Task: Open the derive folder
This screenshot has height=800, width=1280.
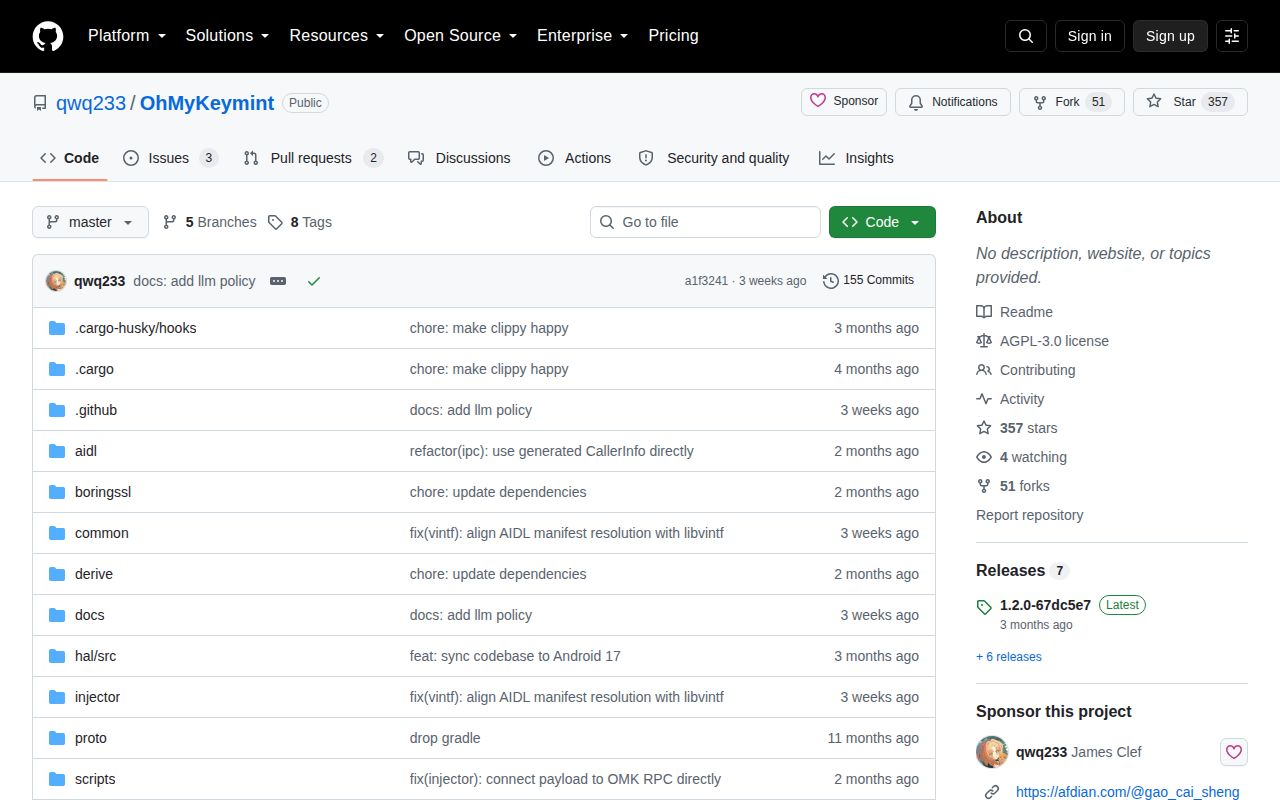Action: point(94,574)
